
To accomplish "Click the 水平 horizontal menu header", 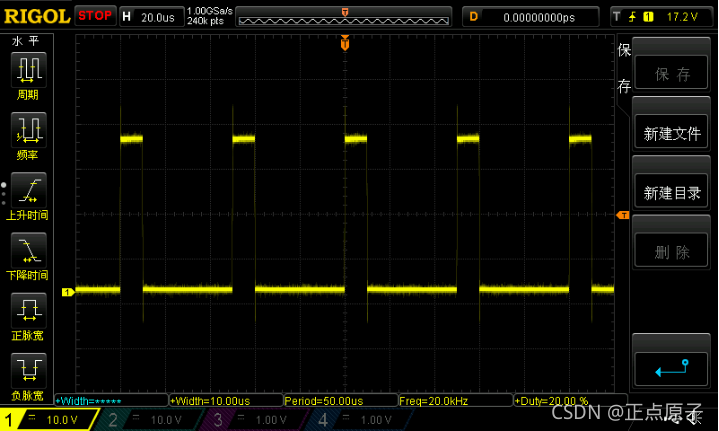I will [26, 41].
